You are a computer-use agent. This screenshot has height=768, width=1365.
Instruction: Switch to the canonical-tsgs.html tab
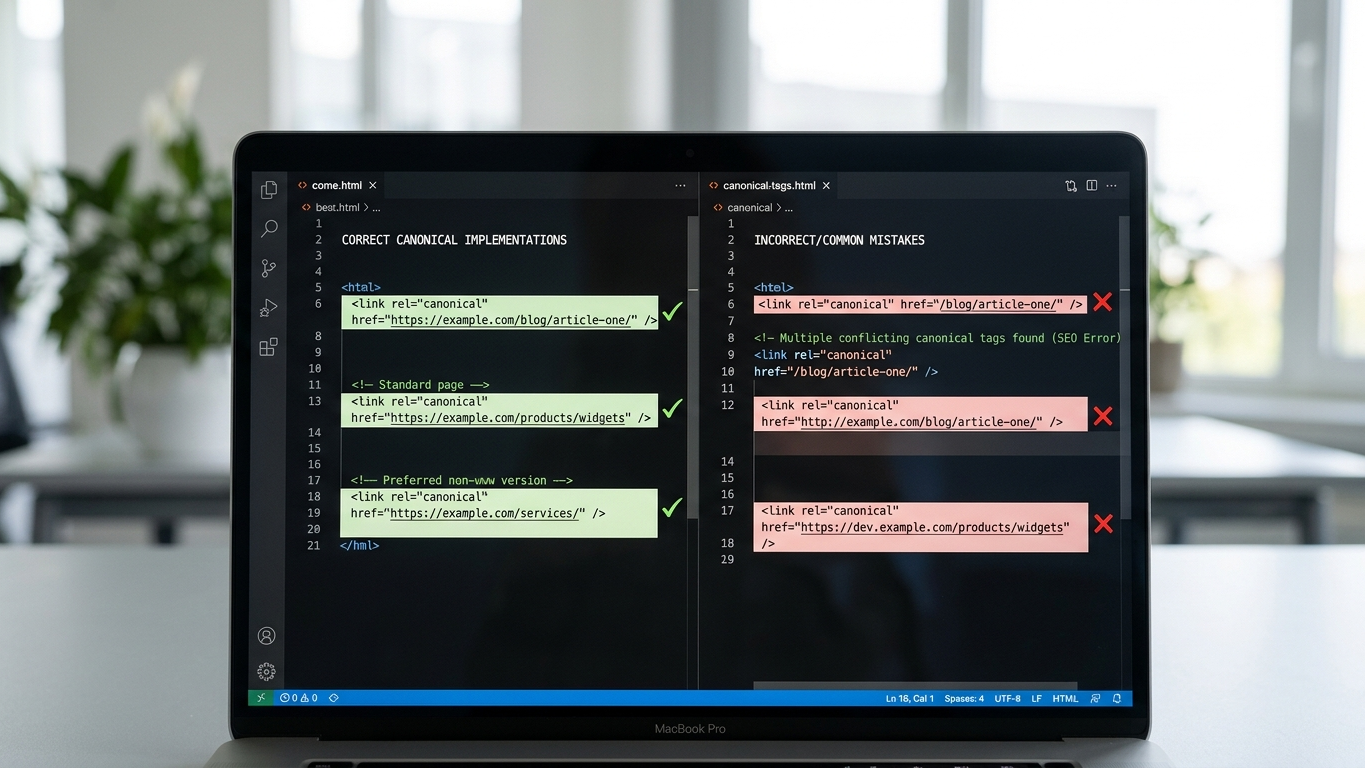coord(769,185)
